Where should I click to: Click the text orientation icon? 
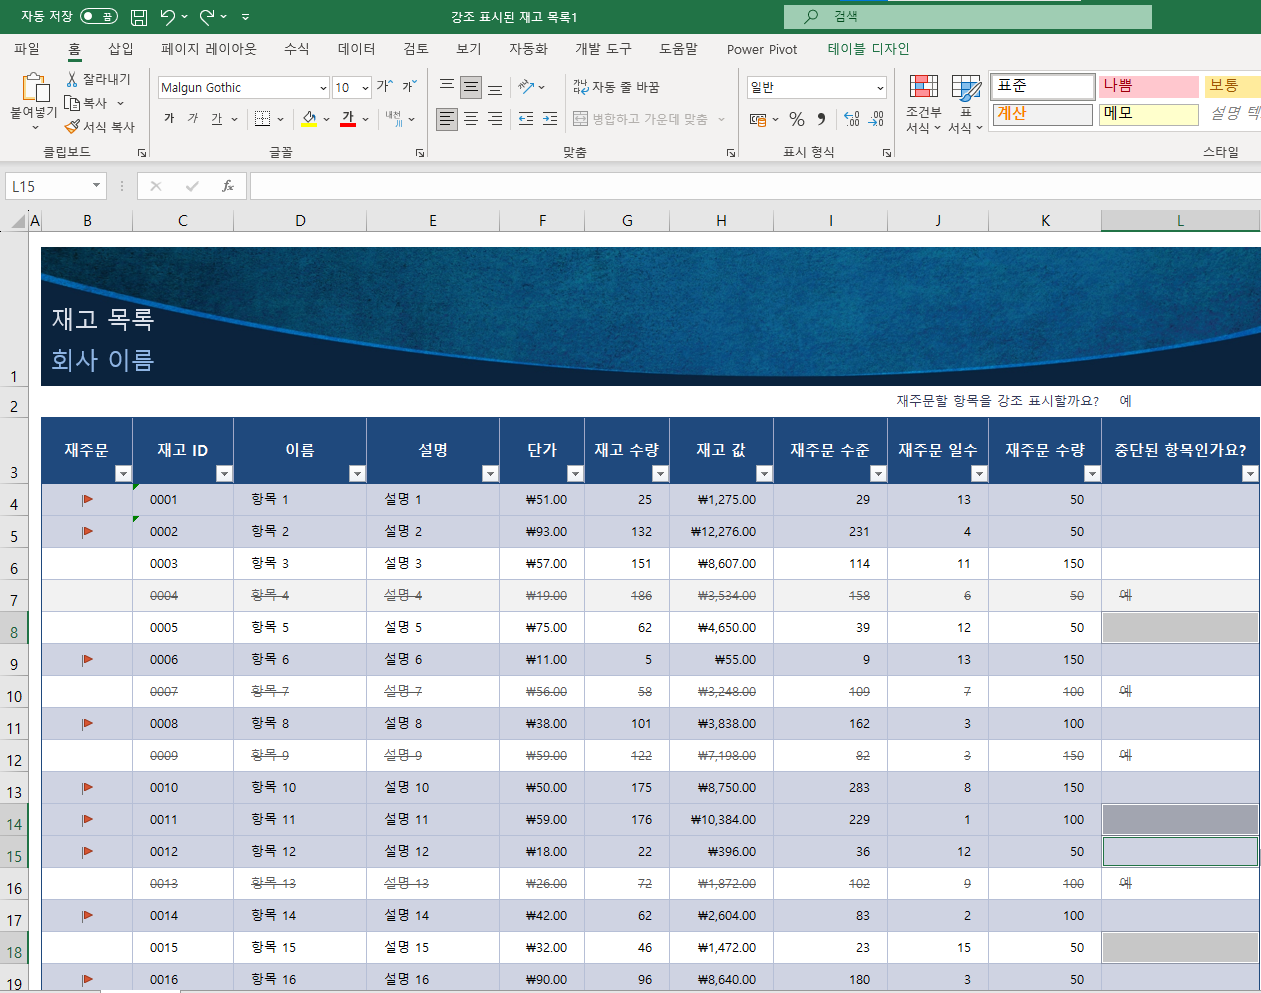tap(526, 87)
